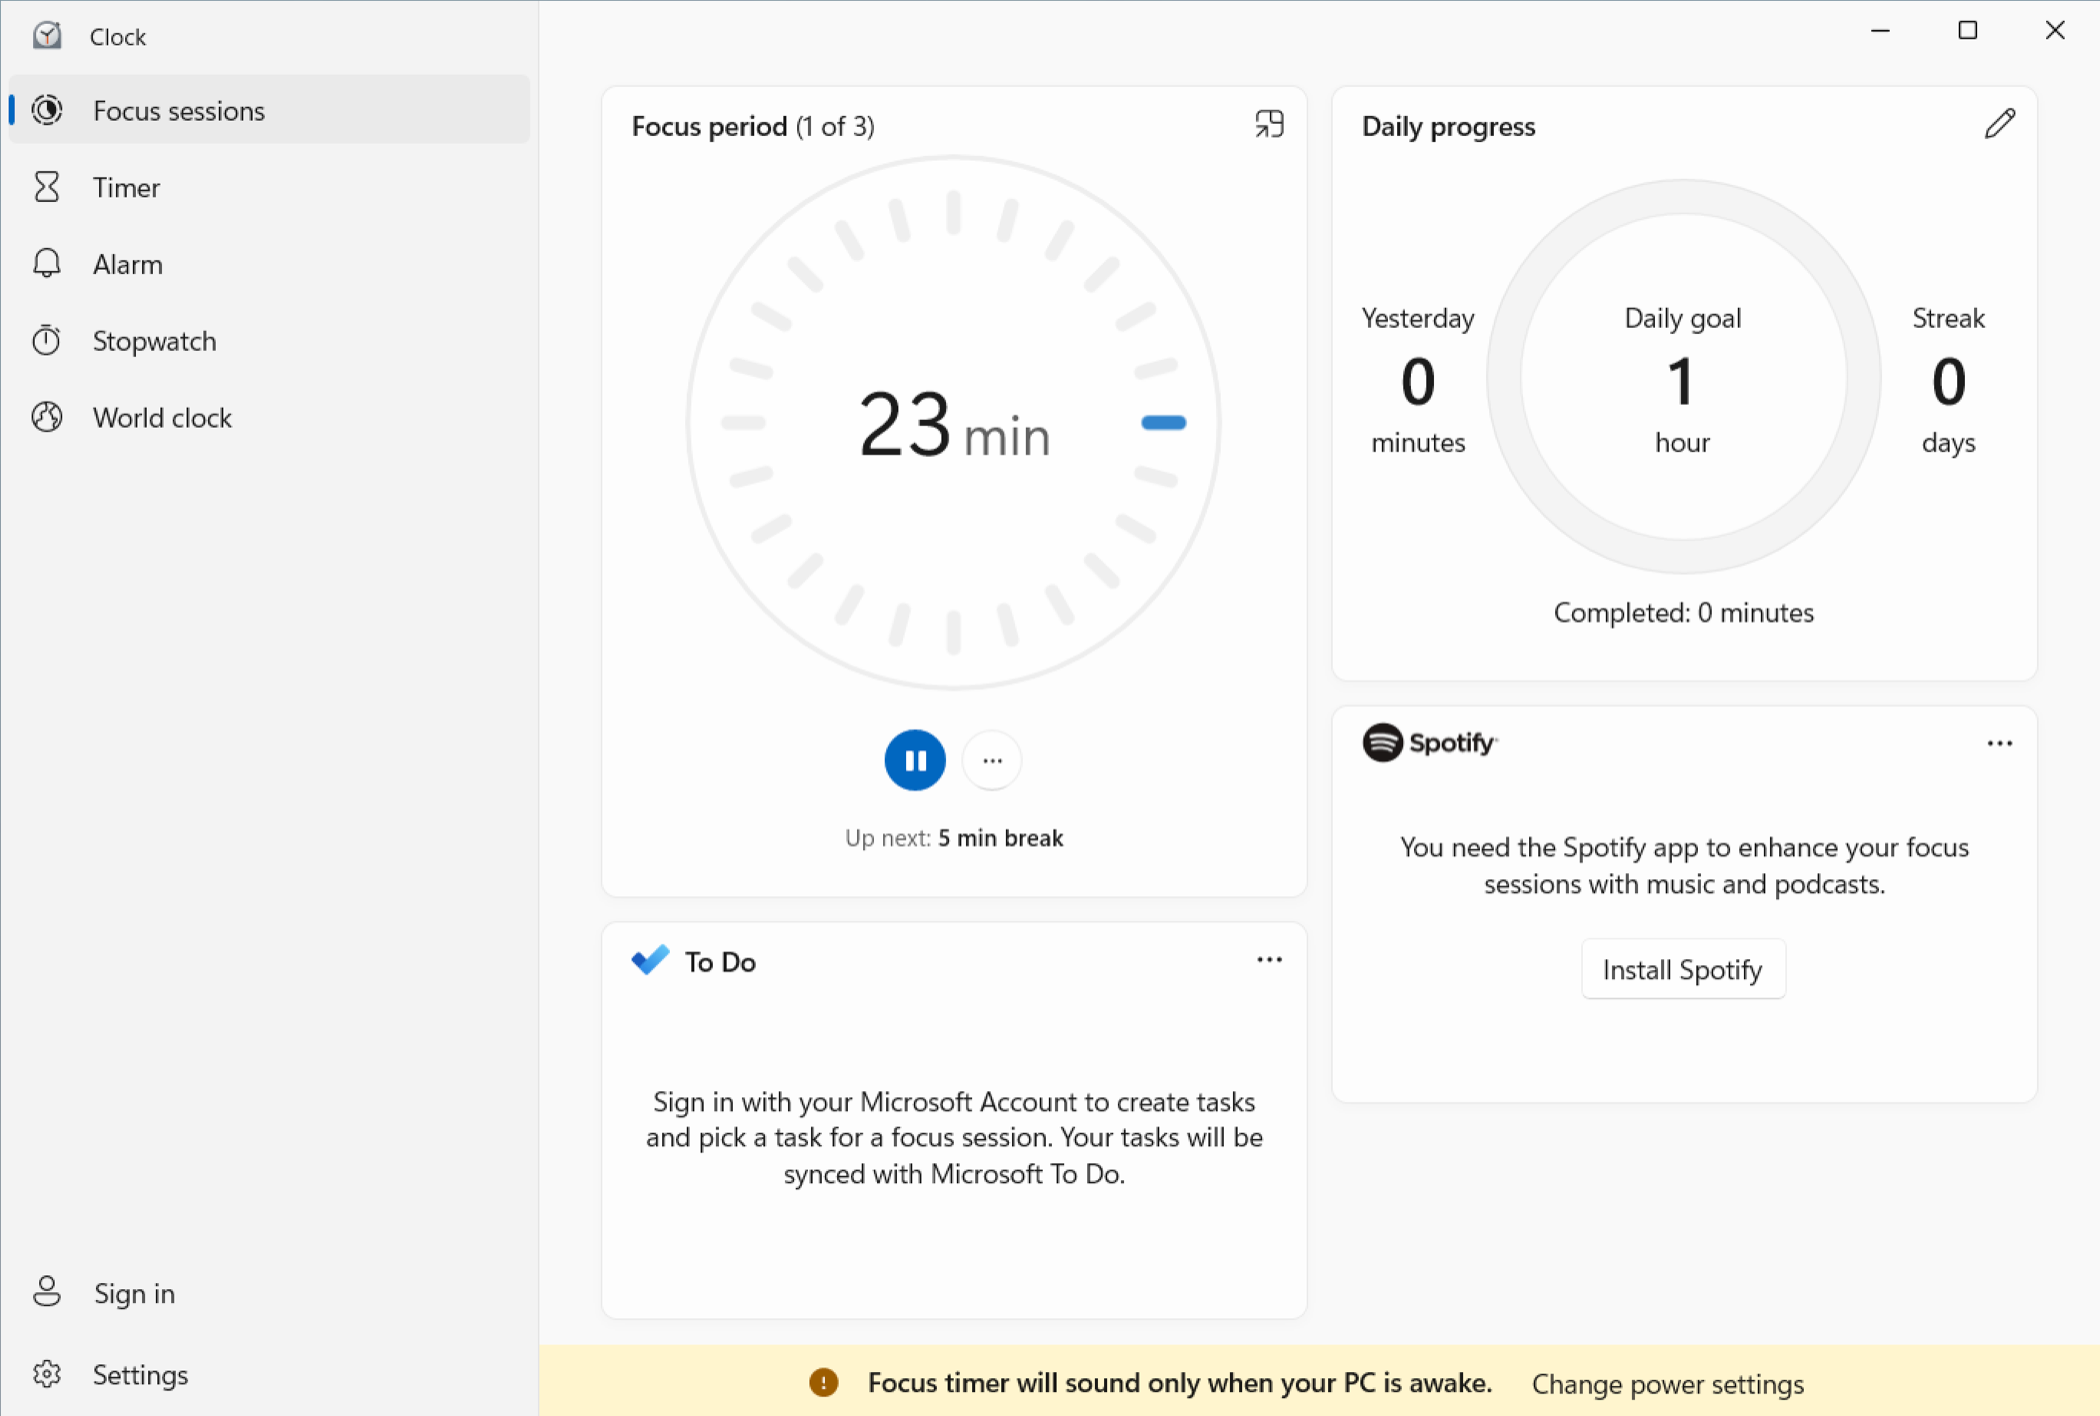This screenshot has height=1416, width=2100.
Task: Open more options beside the pause button
Action: [x=991, y=760]
